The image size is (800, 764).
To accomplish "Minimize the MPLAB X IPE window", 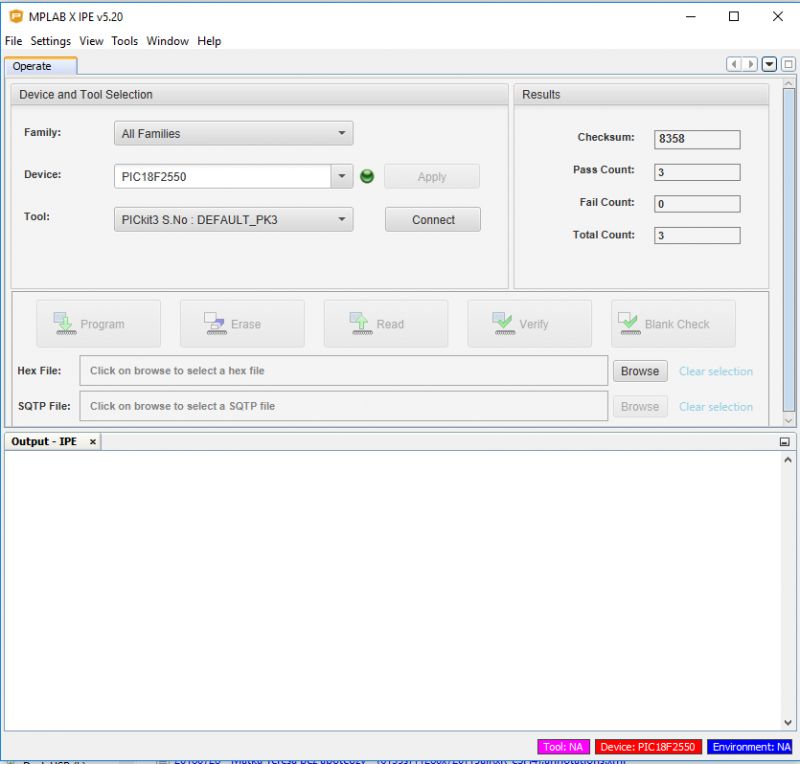I will coord(691,16).
